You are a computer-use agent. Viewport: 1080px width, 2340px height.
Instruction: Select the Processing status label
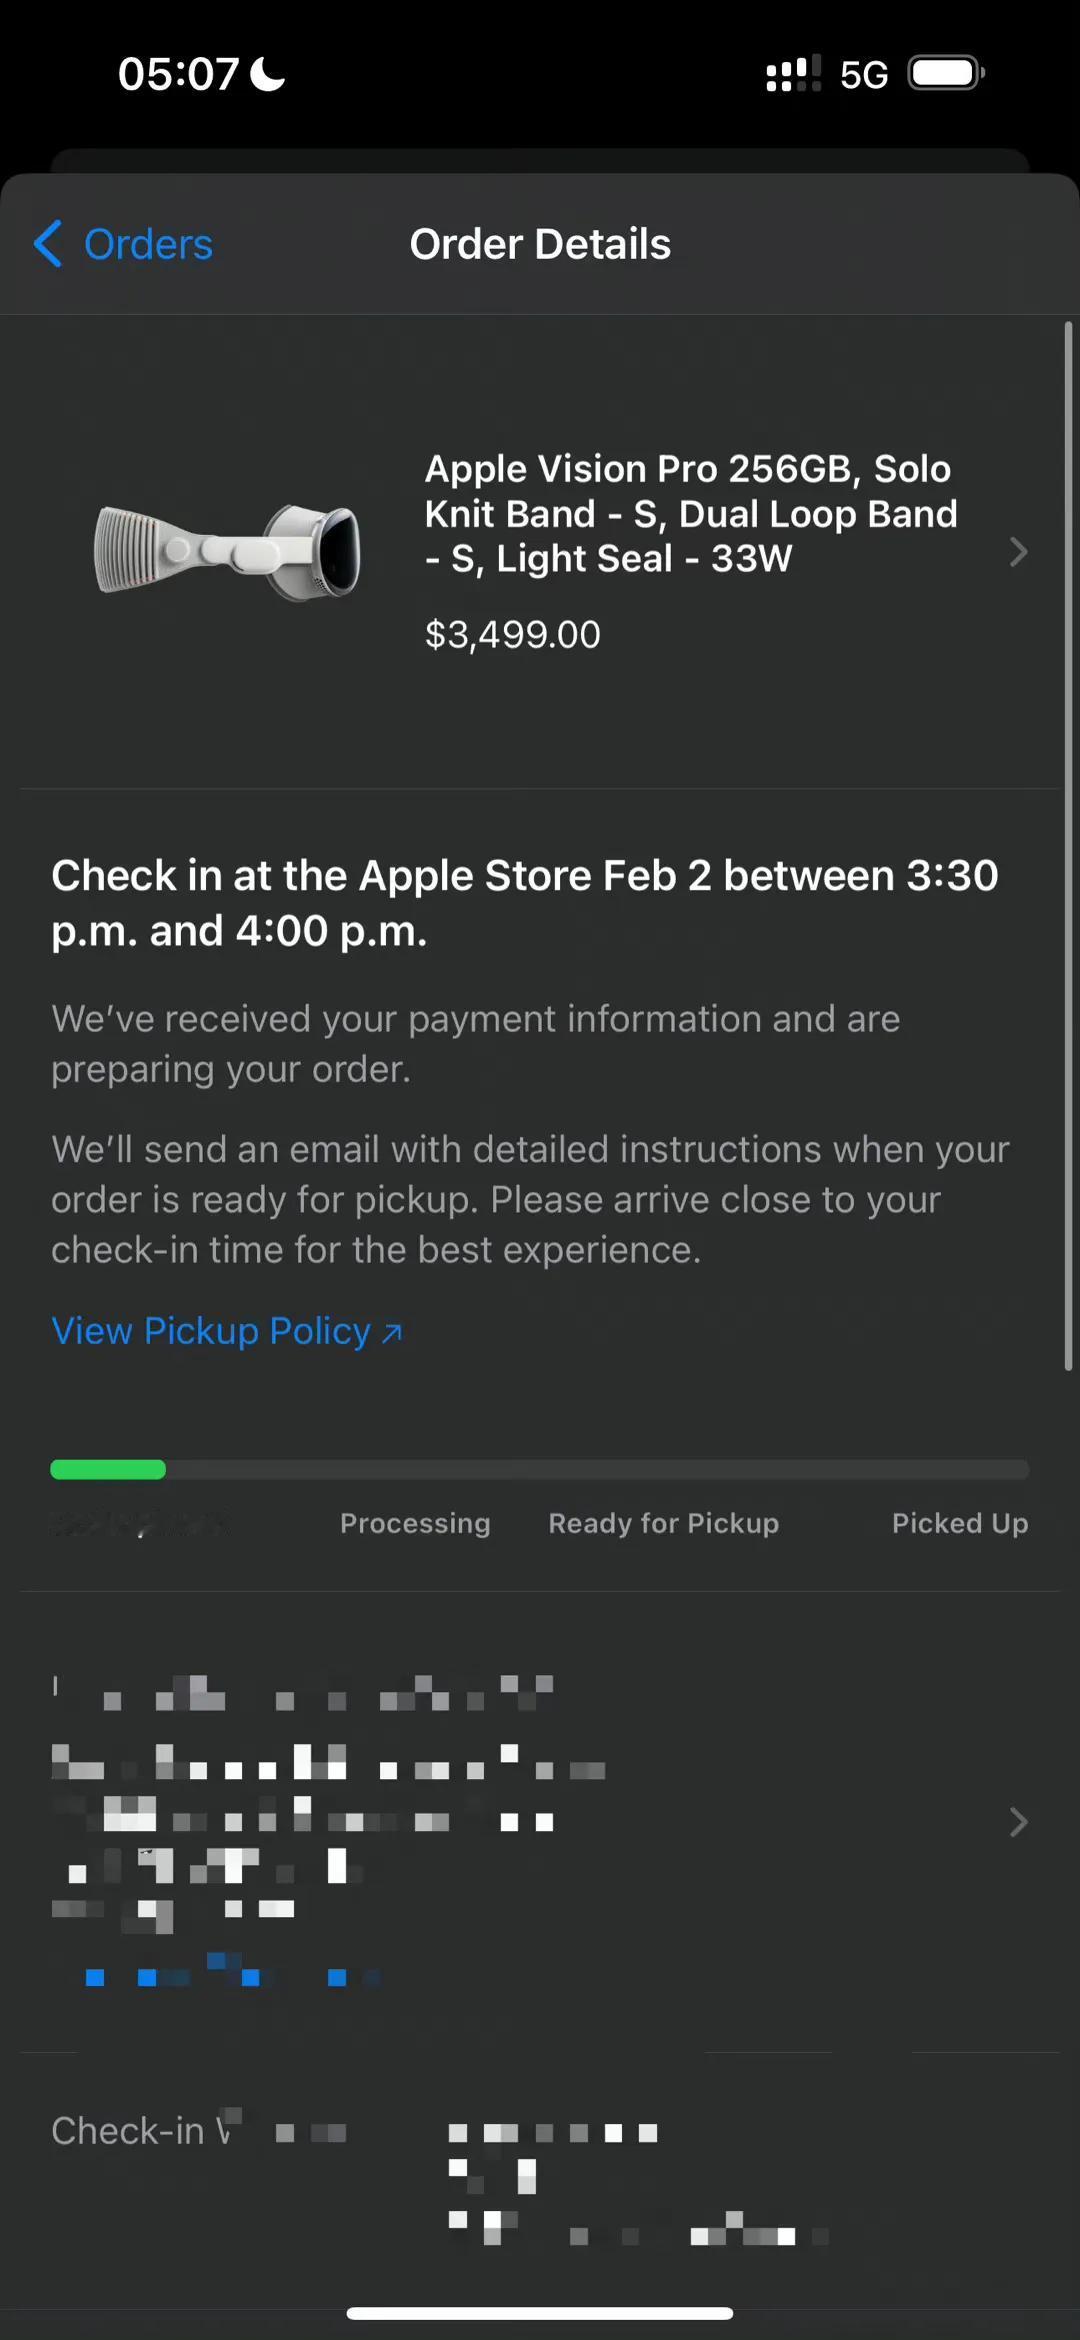click(x=415, y=1523)
